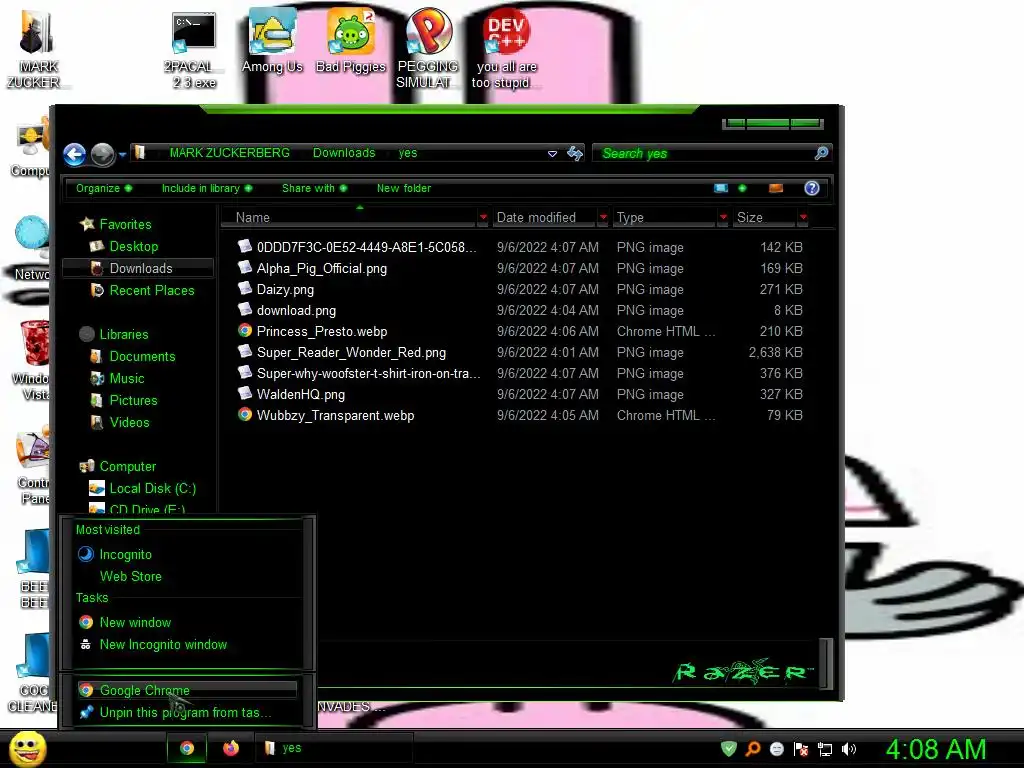Click the Chrome icon on the taskbar
Screen dimensions: 1024x768
point(187,748)
